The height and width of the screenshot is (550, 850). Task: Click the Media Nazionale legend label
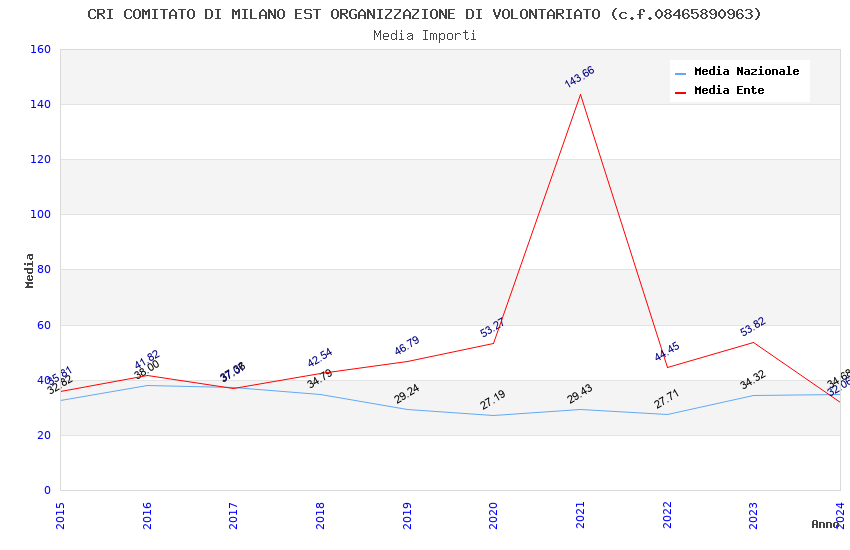(746, 71)
